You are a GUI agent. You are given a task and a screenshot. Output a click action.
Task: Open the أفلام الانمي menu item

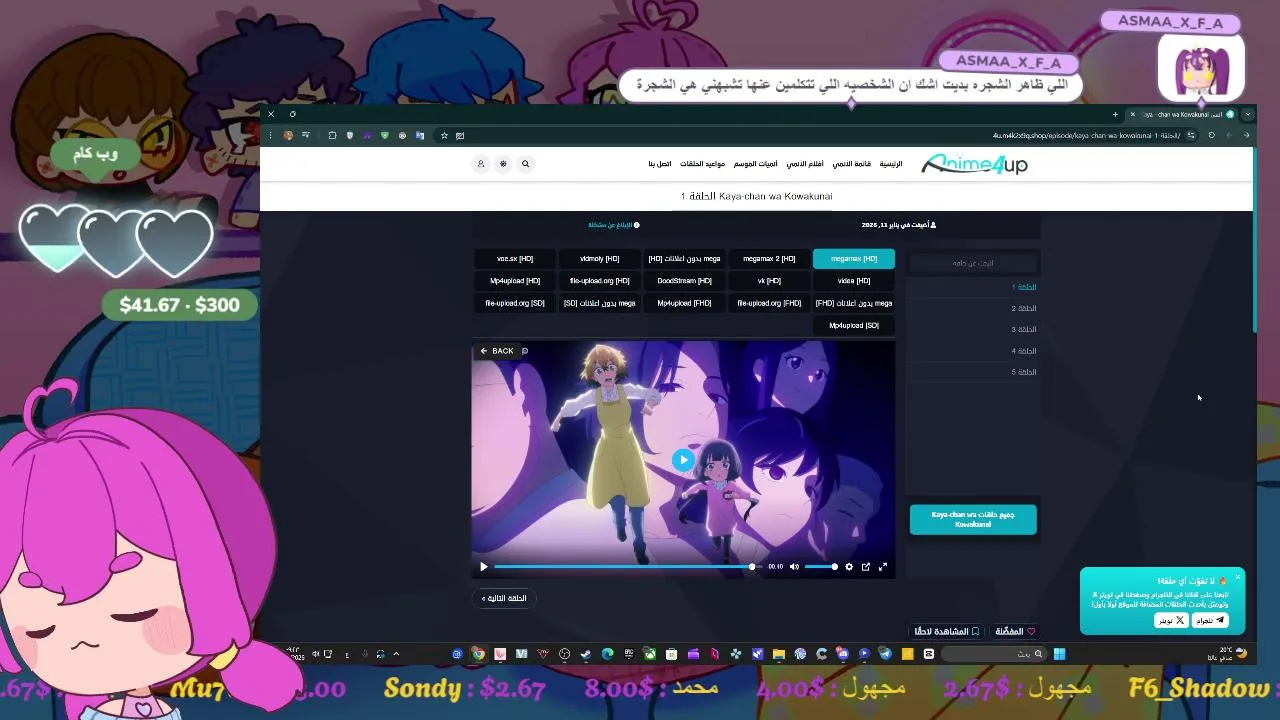(805, 164)
